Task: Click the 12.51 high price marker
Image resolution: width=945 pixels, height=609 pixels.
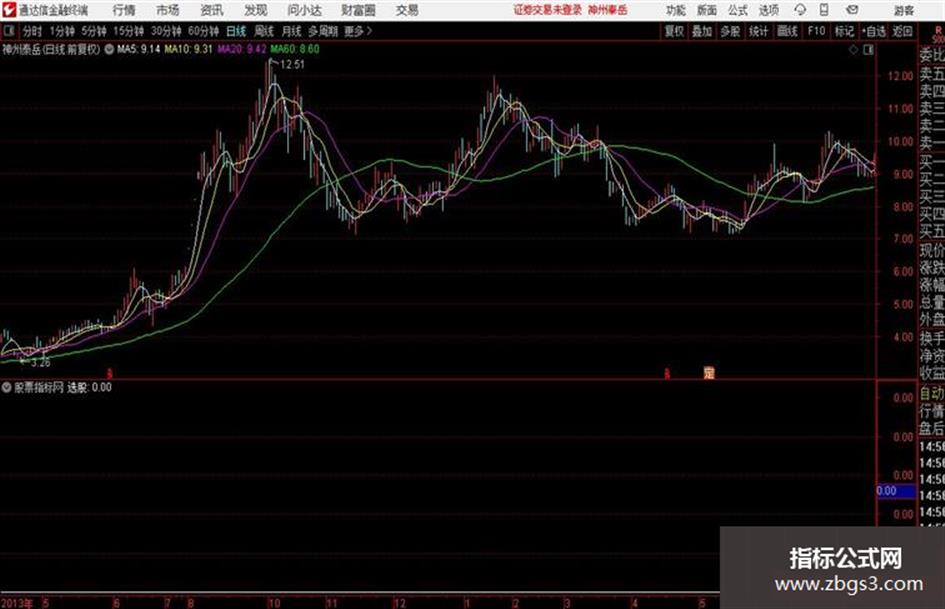Action: [x=292, y=65]
